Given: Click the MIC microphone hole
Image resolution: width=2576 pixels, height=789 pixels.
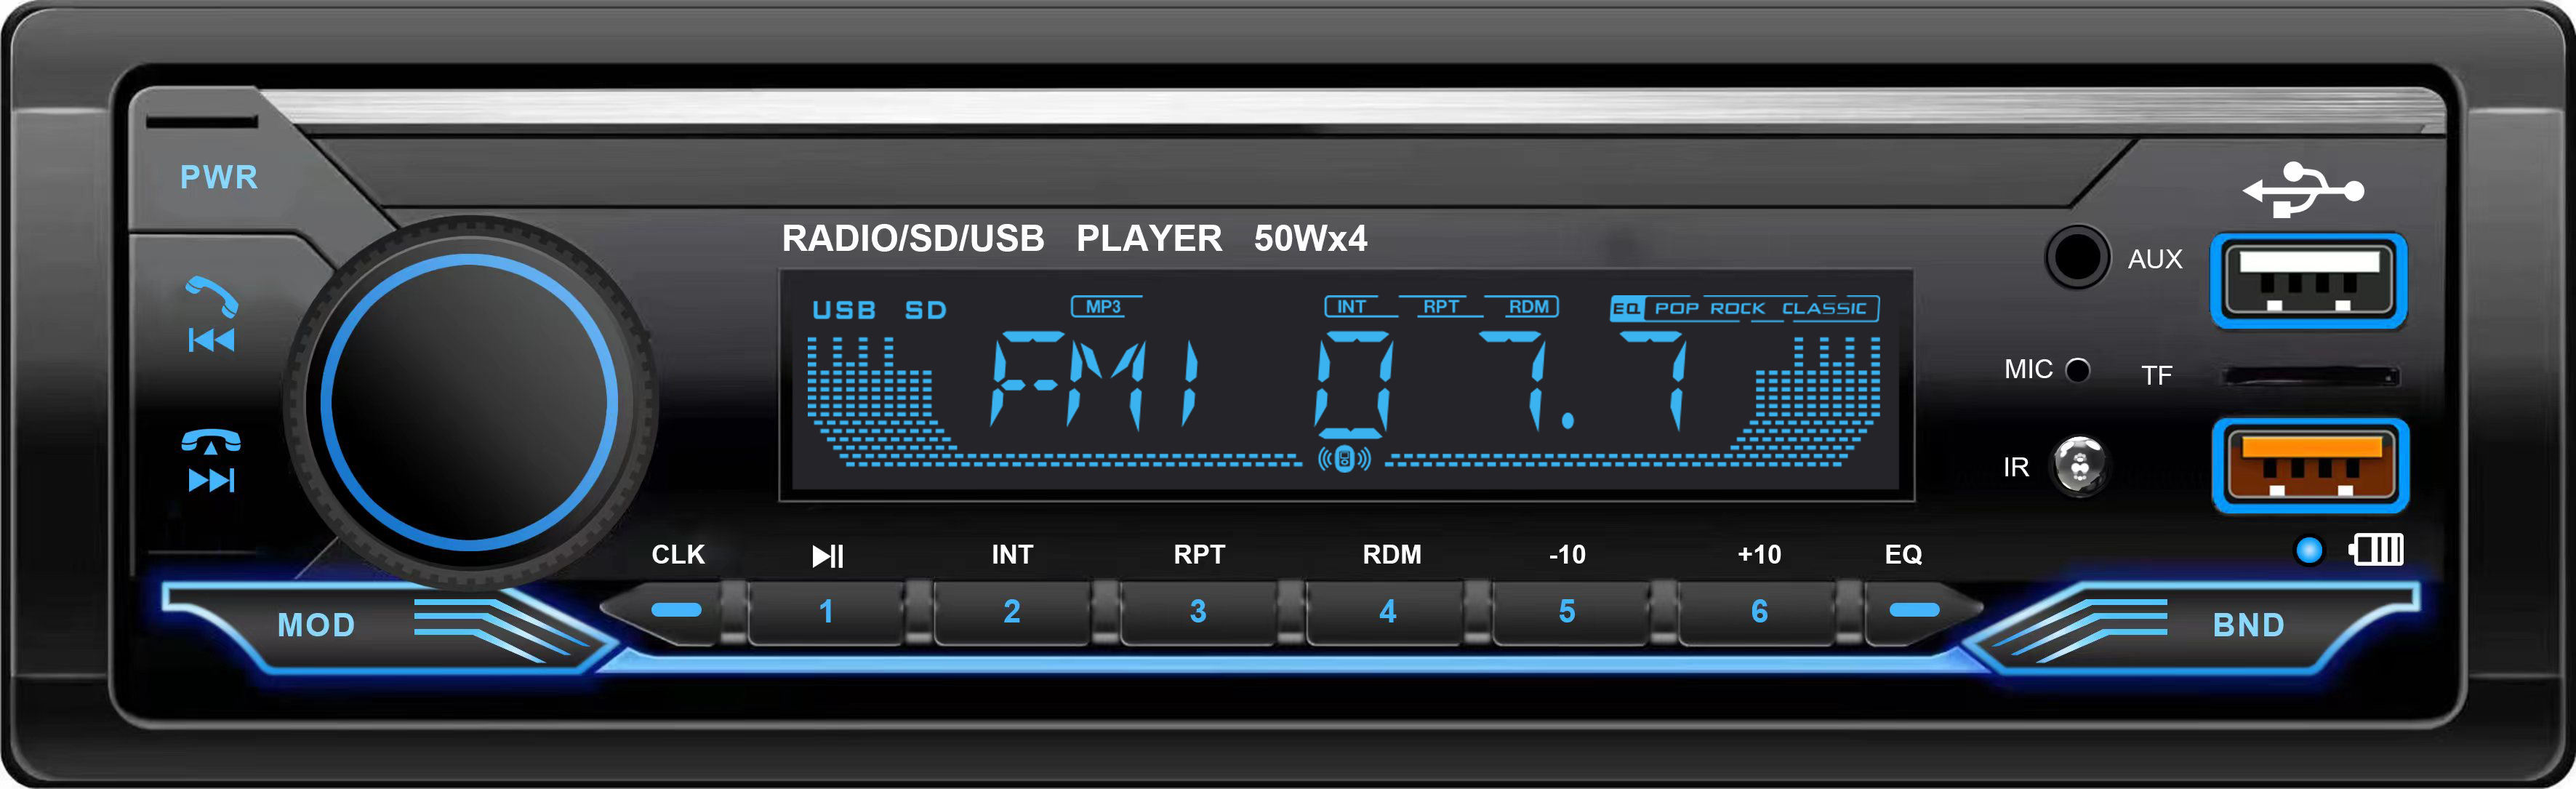Looking at the screenshot, I should pyautogui.click(x=2077, y=370).
